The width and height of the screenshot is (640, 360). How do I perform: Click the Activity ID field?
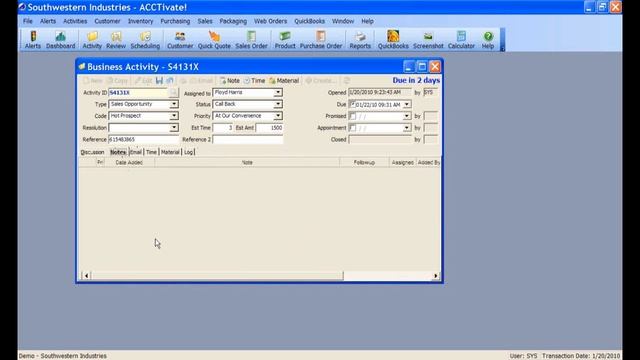click(x=138, y=93)
